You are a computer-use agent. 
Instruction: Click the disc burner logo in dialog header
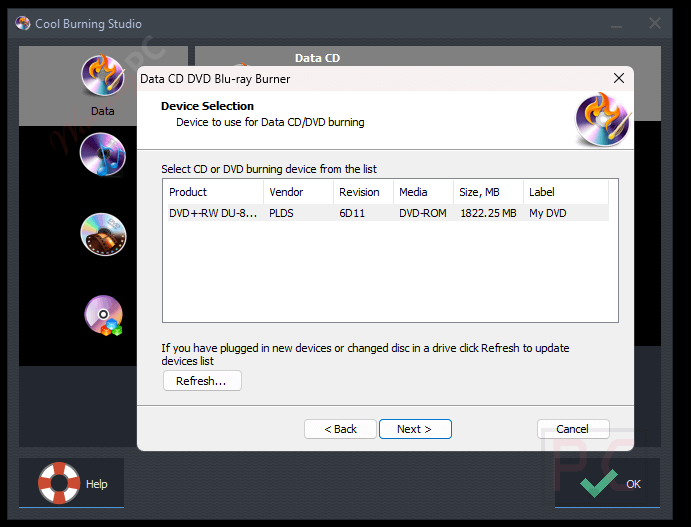tap(603, 119)
